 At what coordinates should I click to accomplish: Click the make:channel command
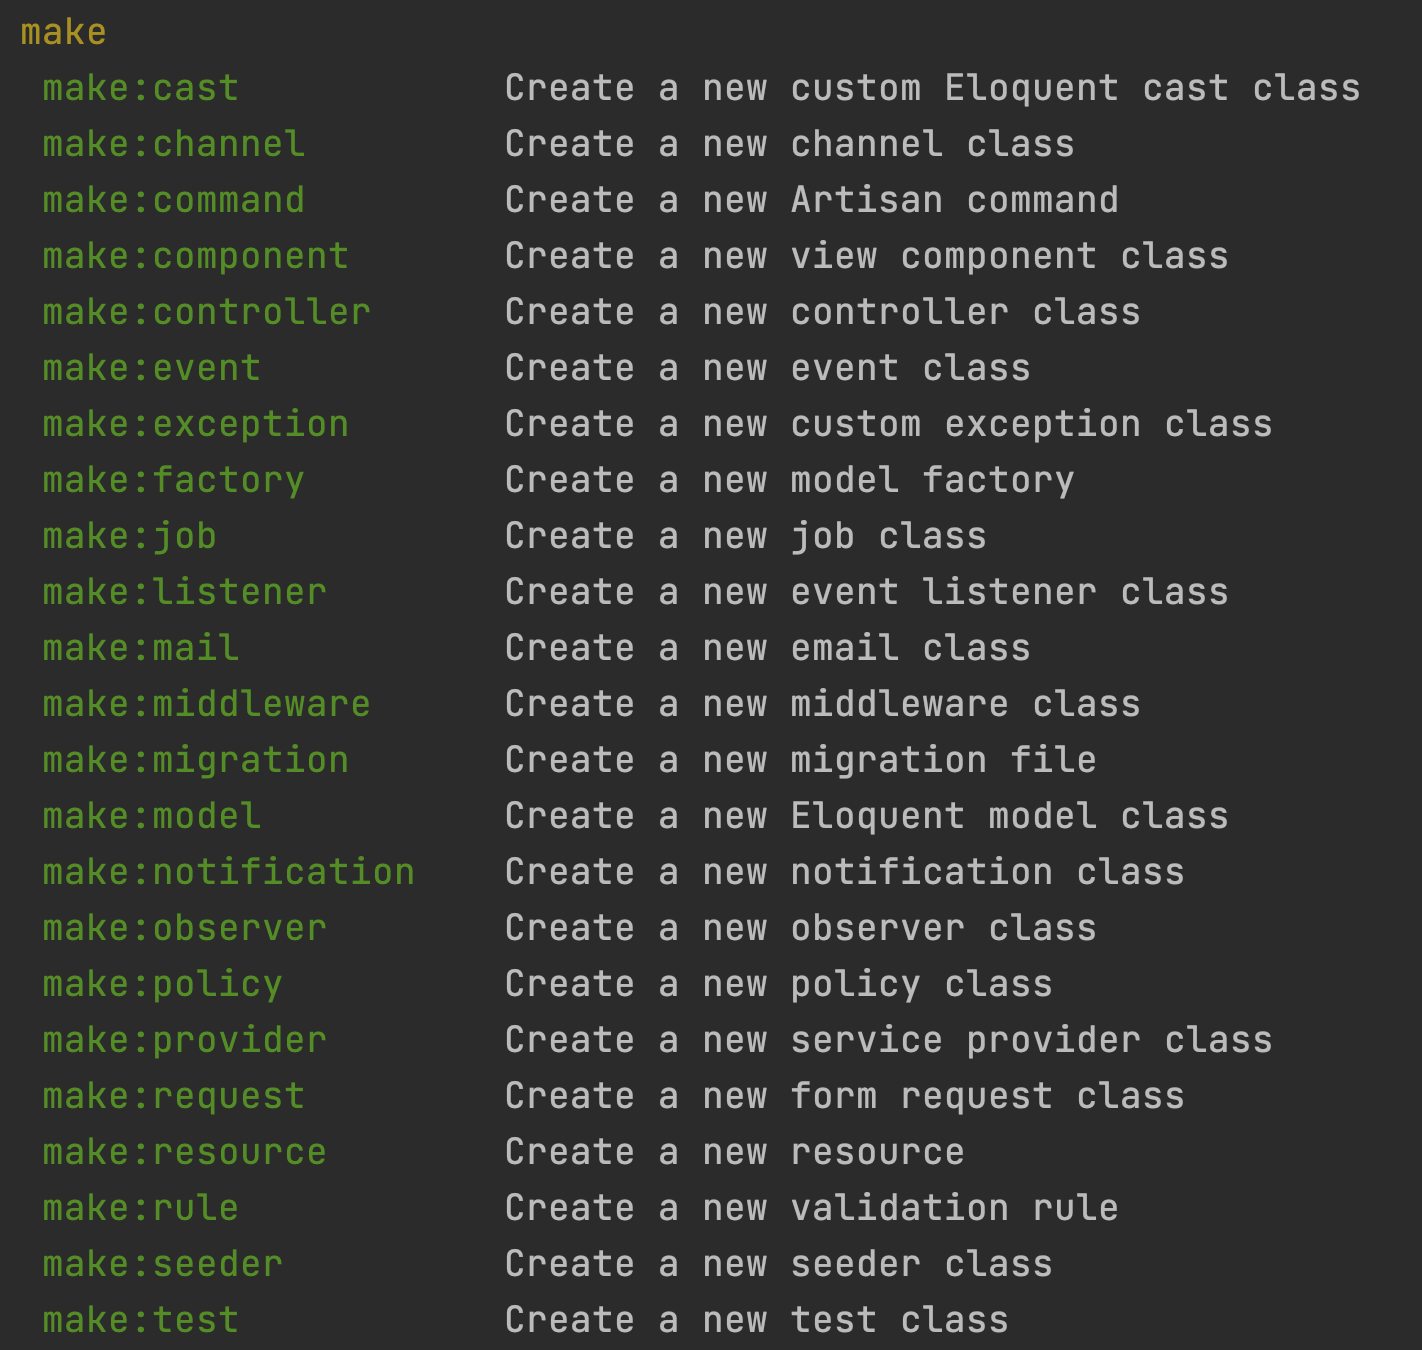tap(174, 144)
